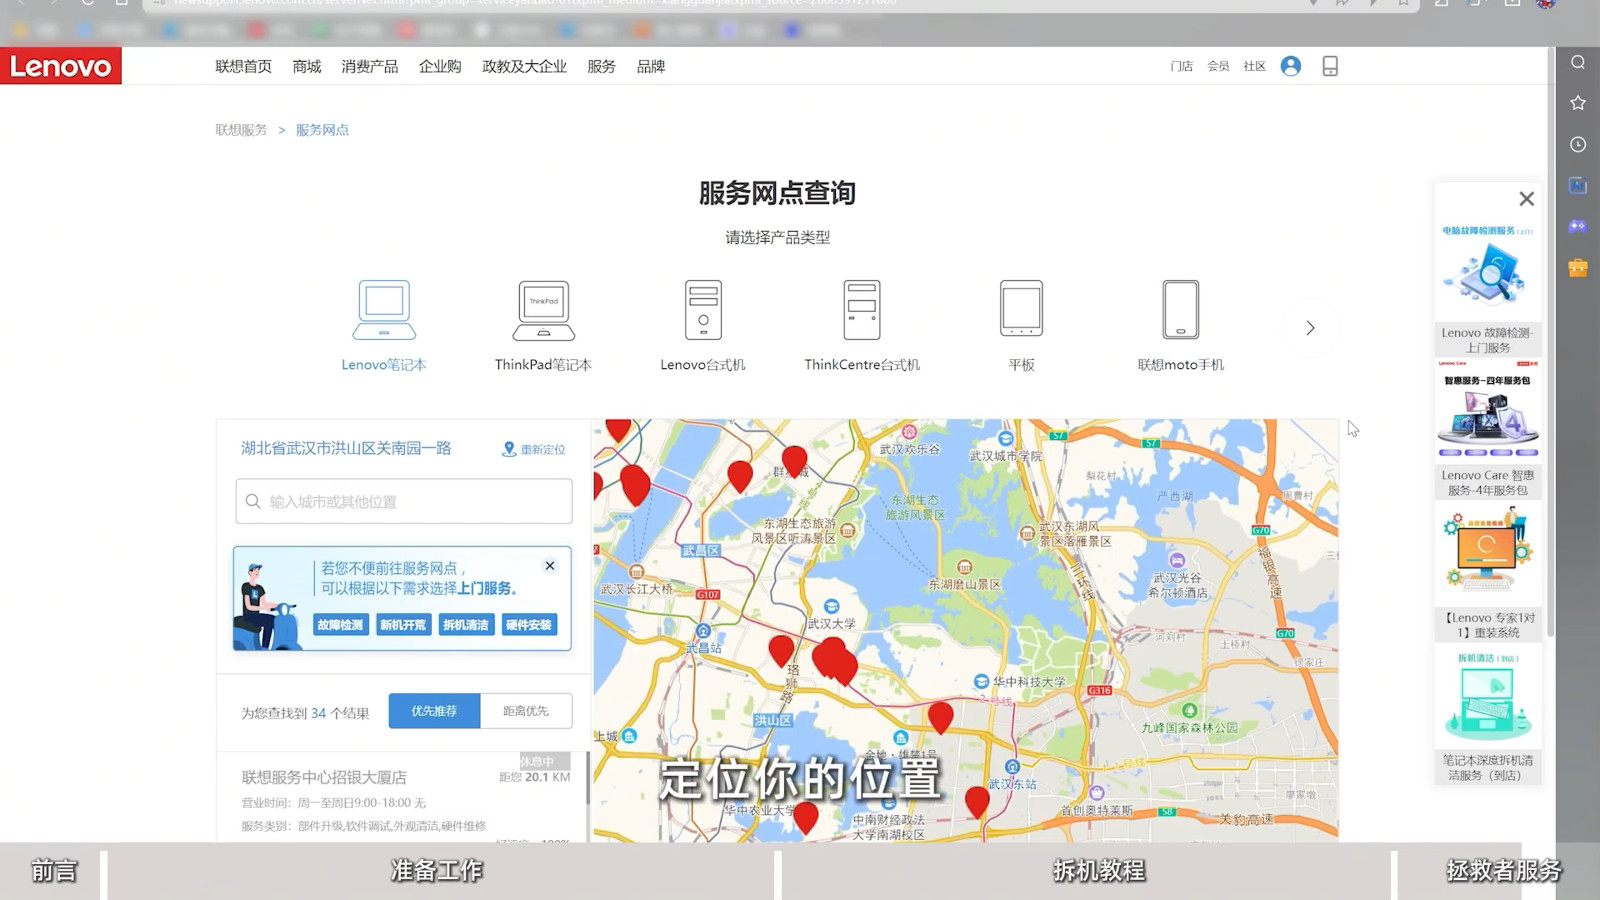Click the 社区 link in header
The height and width of the screenshot is (900, 1600).
pos(1255,66)
